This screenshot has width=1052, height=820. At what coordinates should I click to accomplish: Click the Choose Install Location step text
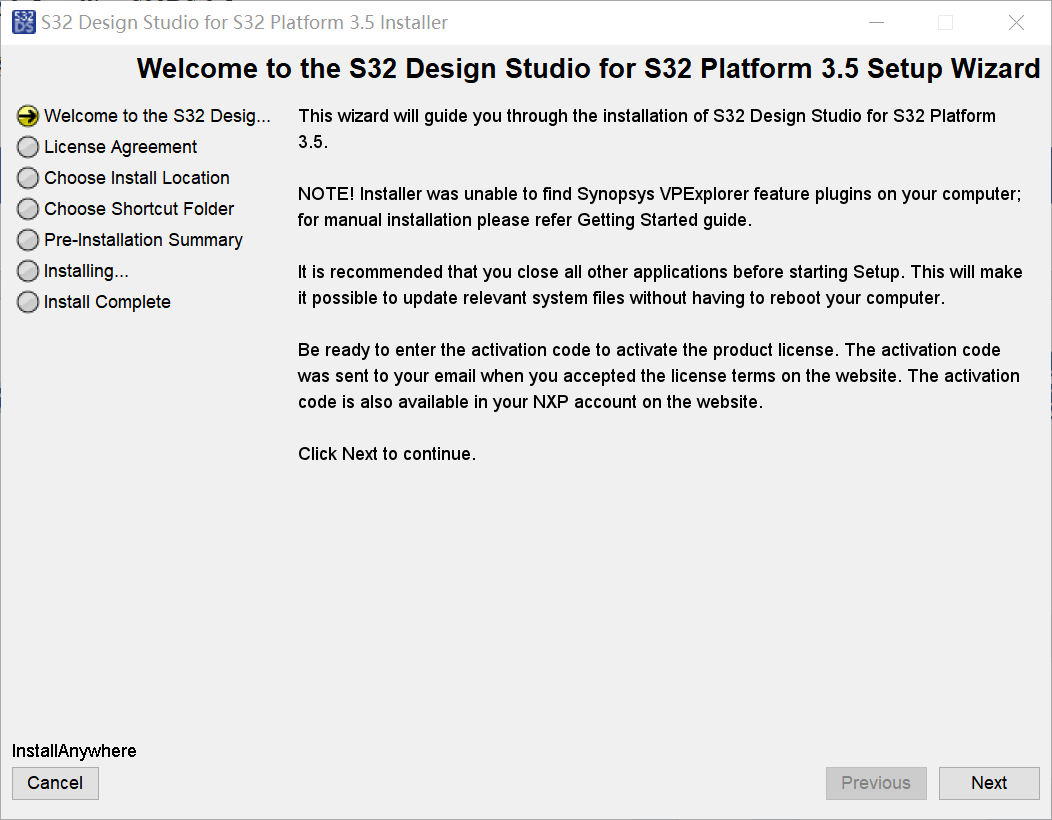[137, 178]
